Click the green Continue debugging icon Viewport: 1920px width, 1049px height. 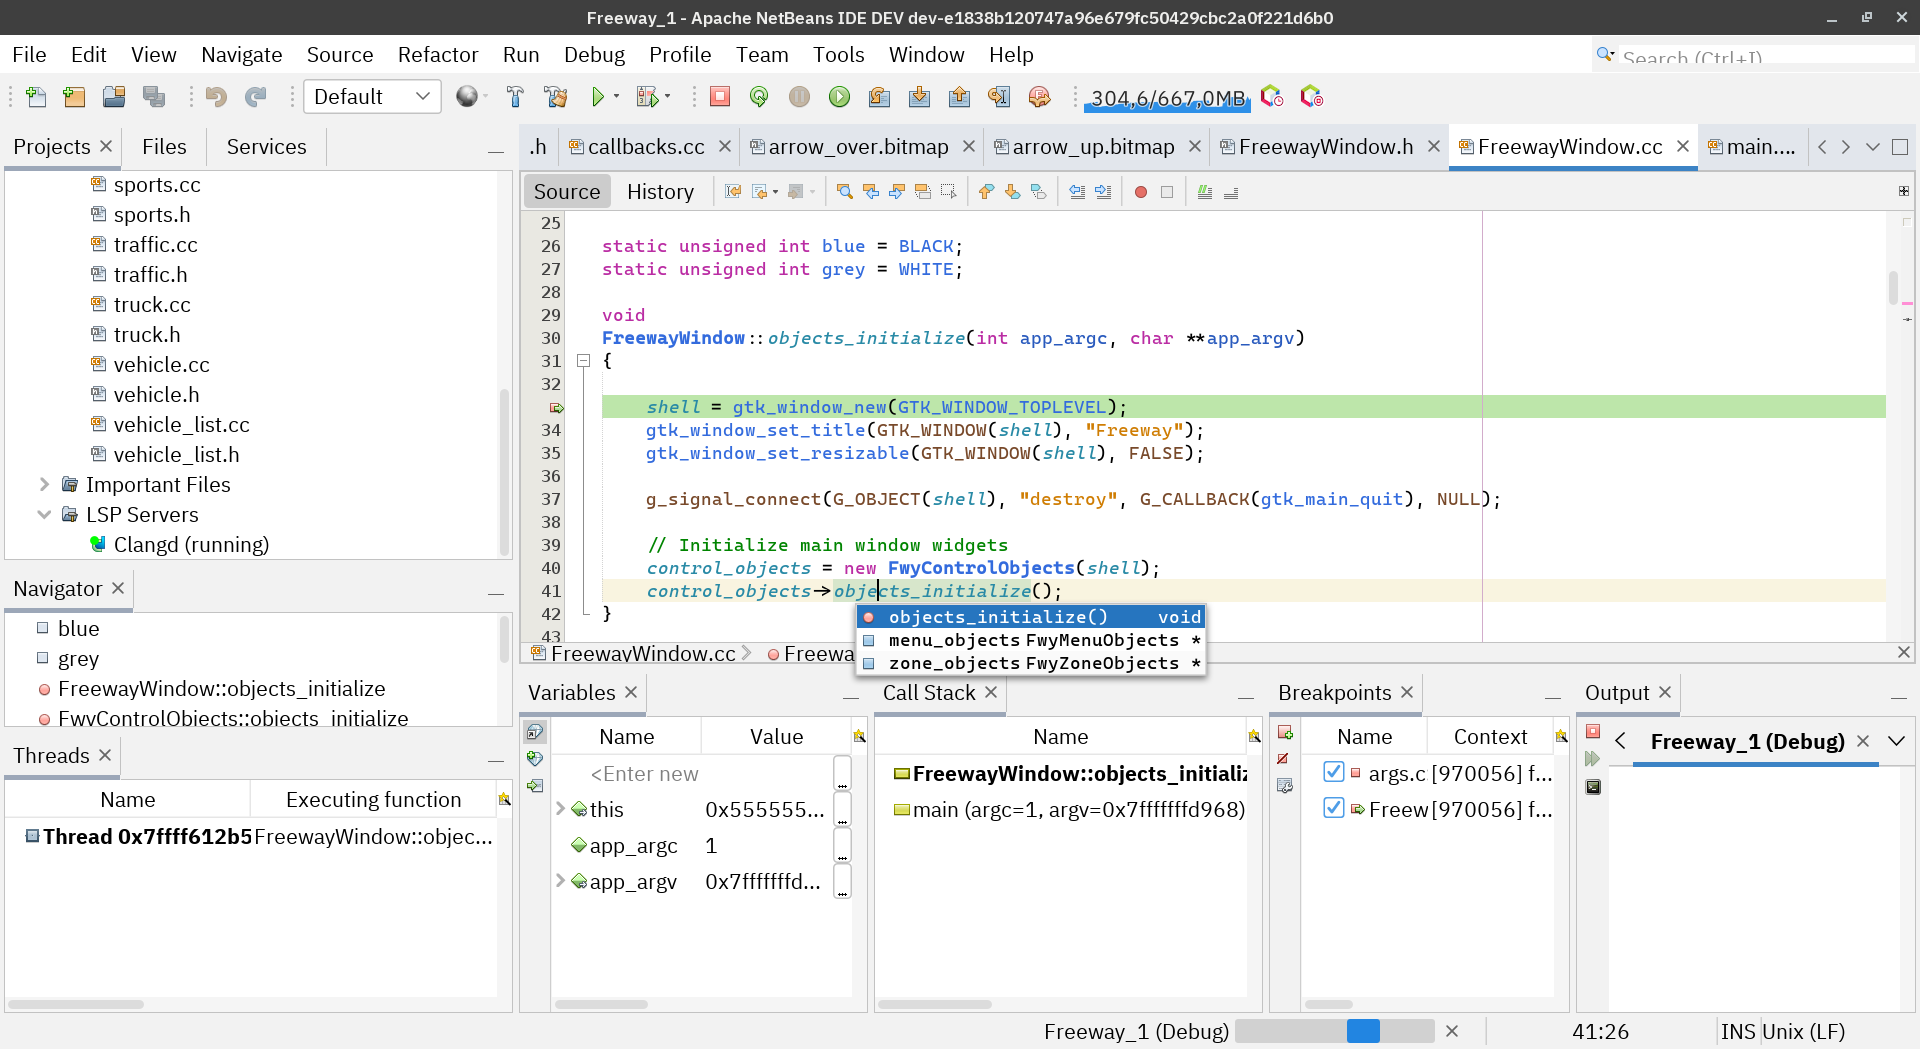coord(839,97)
